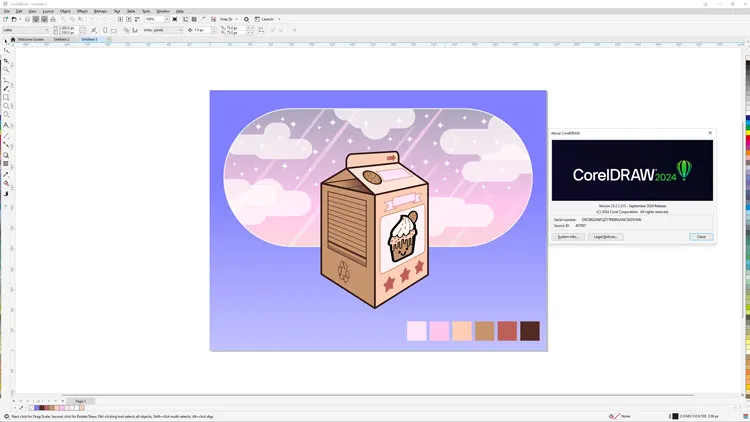Image resolution: width=750 pixels, height=422 pixels.
Task: Open the Options gear icon in toolbar
Action: [x=246, y=19]
